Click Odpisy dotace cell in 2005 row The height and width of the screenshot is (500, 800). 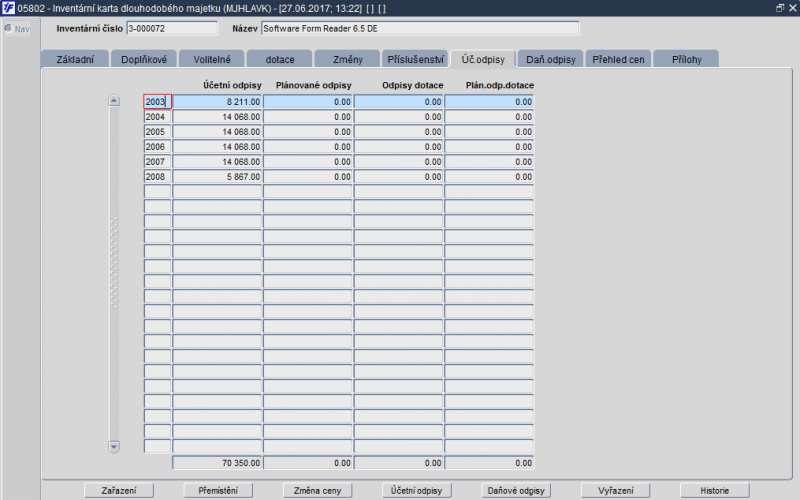[x=398, y=132]
